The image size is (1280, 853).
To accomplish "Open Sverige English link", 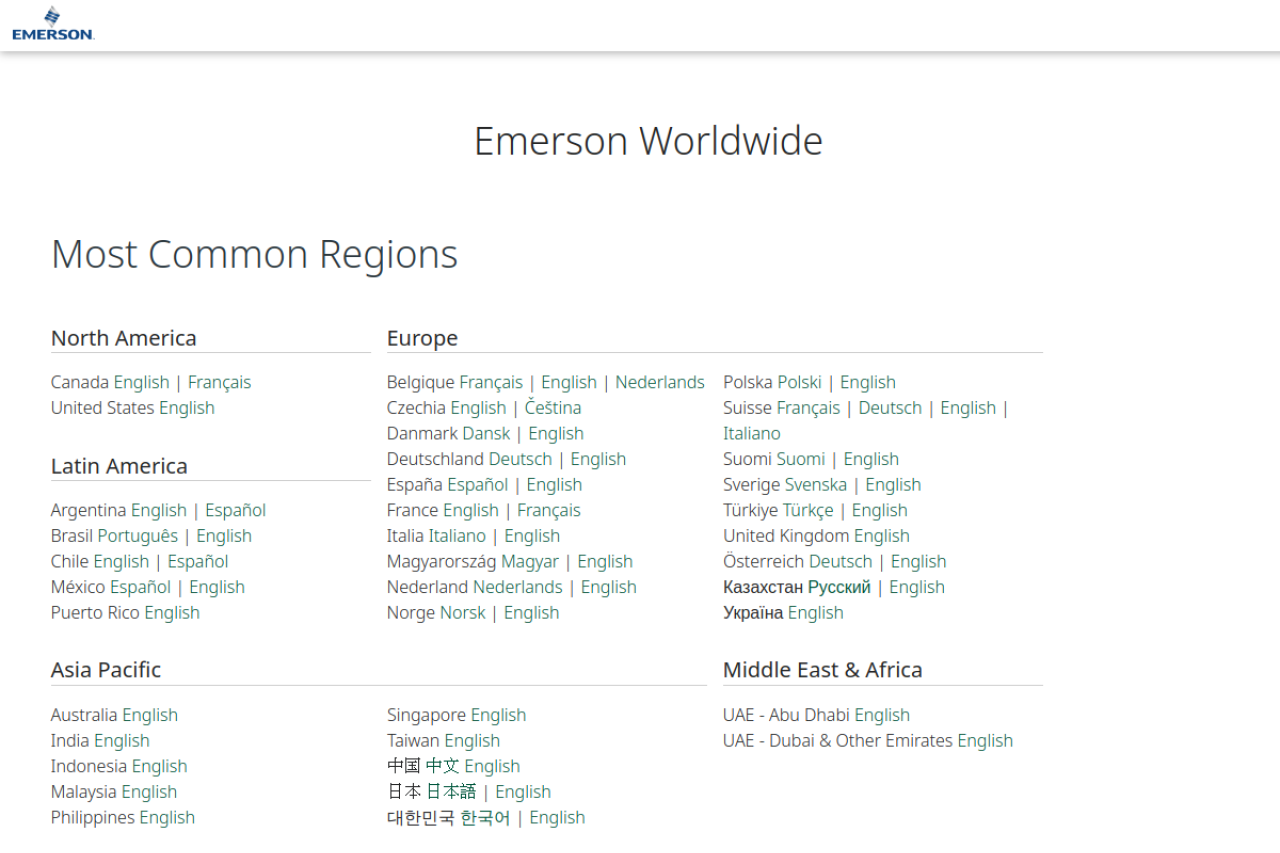I will [893, 485].
